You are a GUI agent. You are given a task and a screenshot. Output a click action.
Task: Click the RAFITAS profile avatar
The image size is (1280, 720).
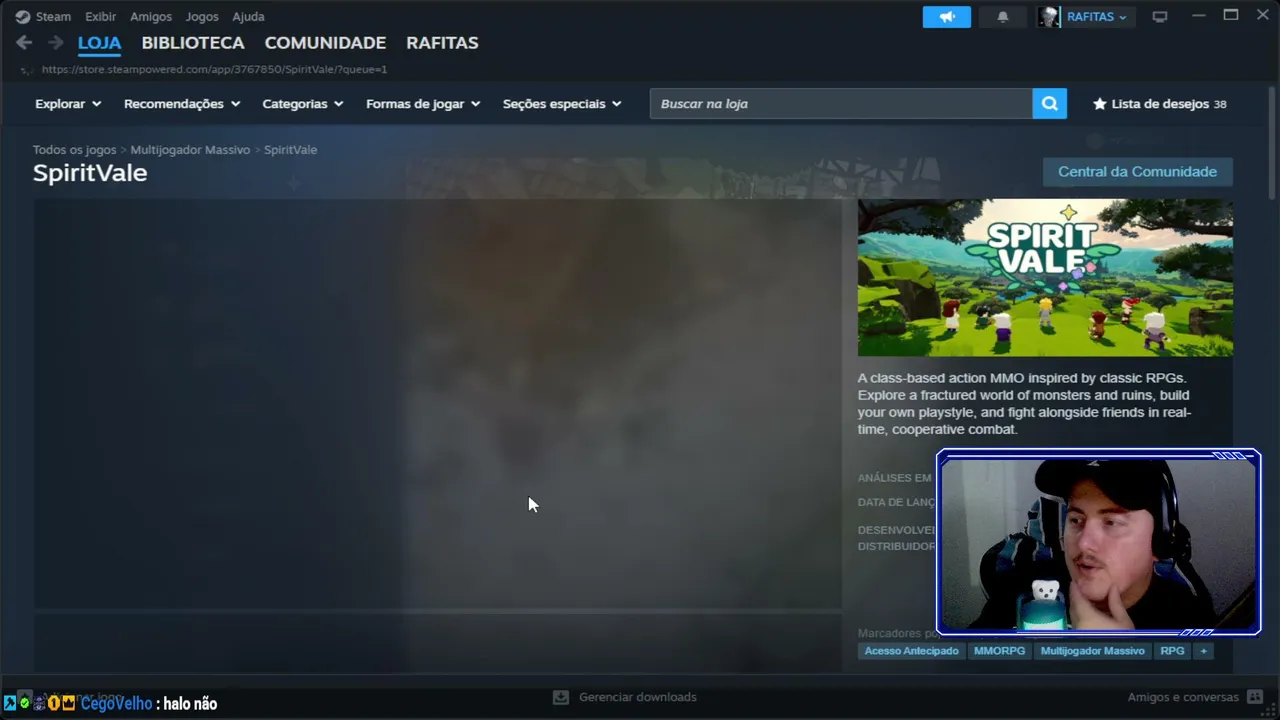[1049, 17]
